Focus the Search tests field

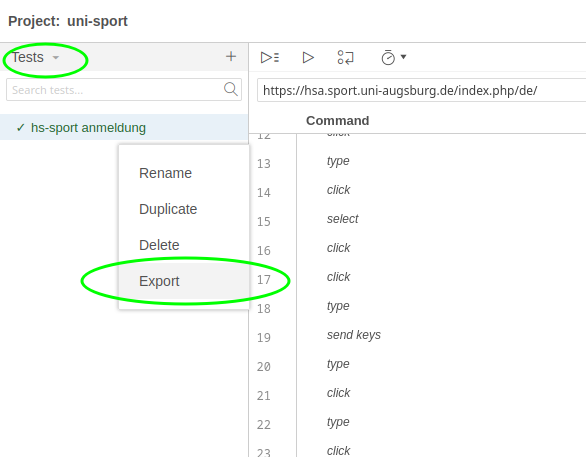click(x=124, y=89)
